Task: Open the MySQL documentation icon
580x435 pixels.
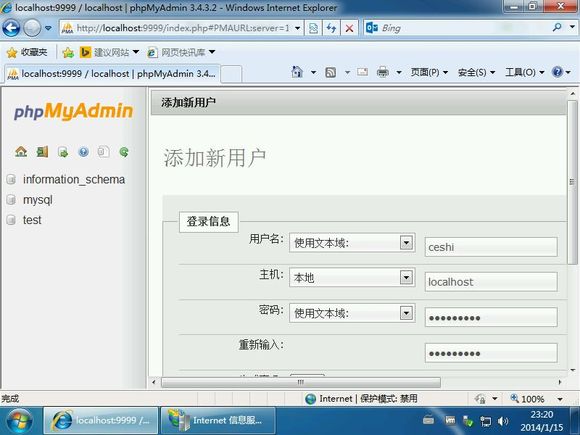Action: tap(104, 152)
